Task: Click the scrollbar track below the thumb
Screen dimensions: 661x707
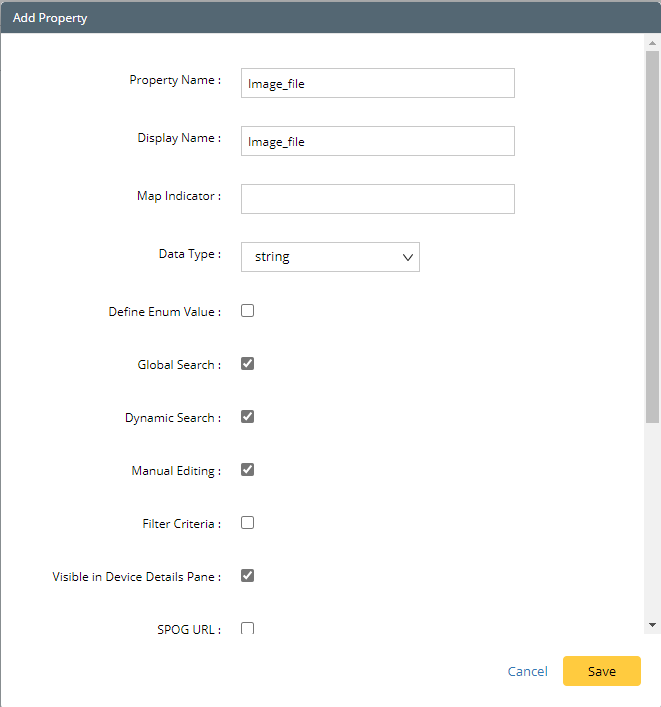Action: click(653, 520)
